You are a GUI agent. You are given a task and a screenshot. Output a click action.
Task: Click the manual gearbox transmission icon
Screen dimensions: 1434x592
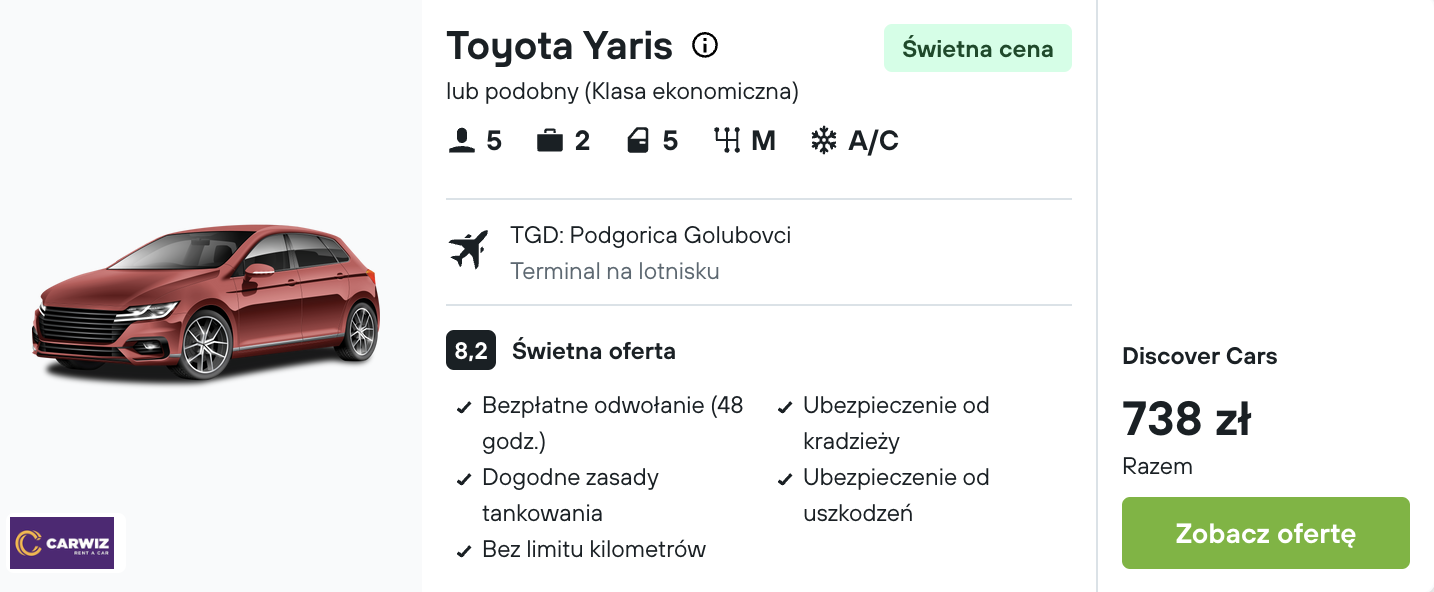727,141
